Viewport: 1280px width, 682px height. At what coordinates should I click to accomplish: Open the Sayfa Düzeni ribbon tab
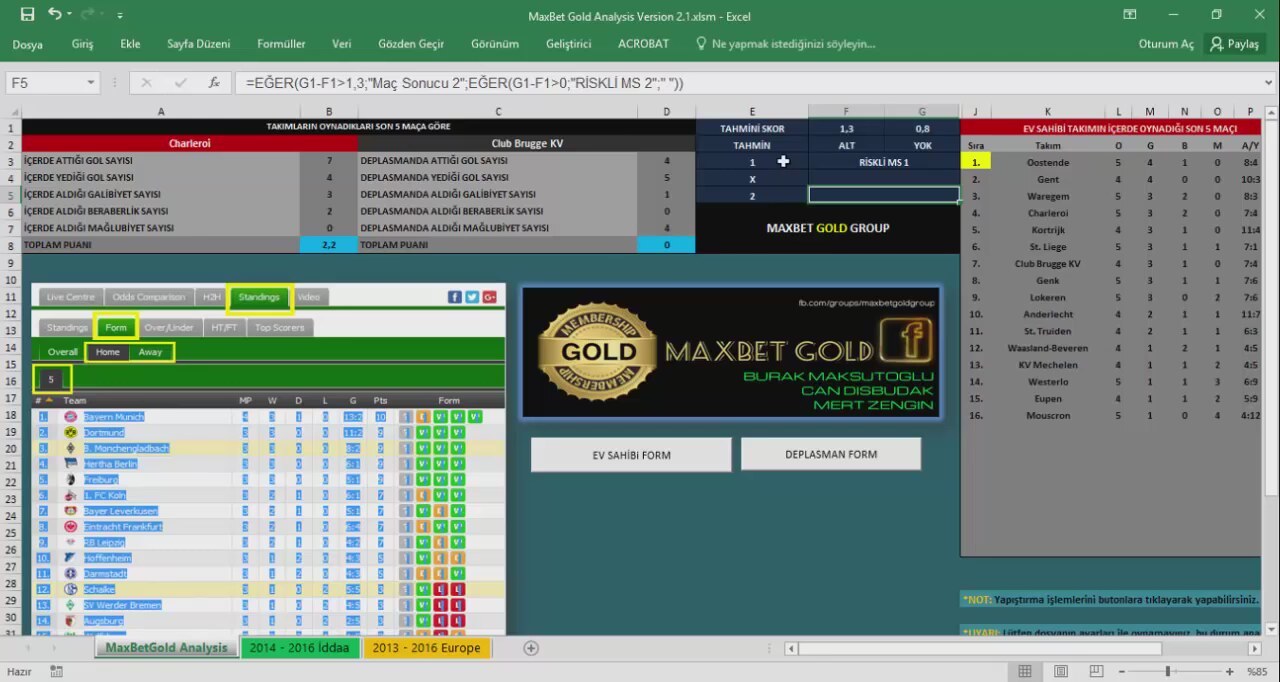199,44
